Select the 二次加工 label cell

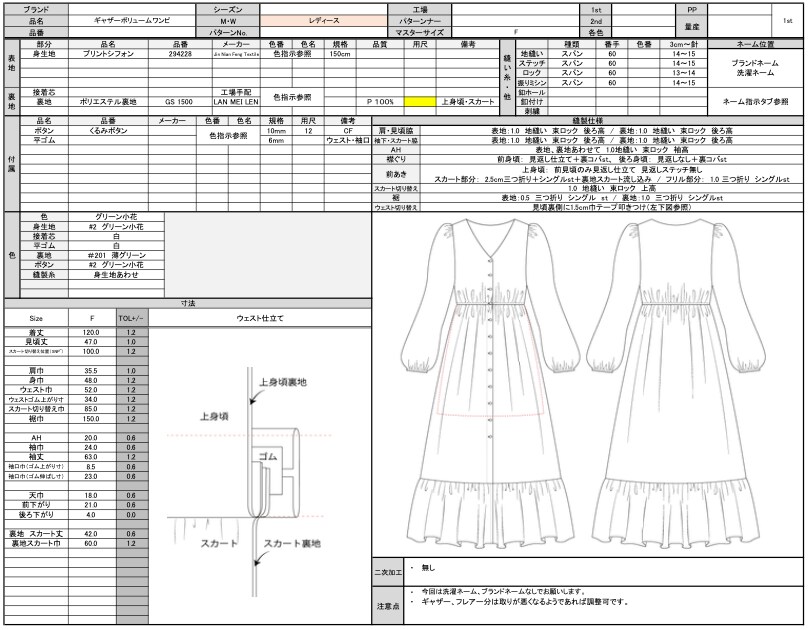[x=387, y=572]
